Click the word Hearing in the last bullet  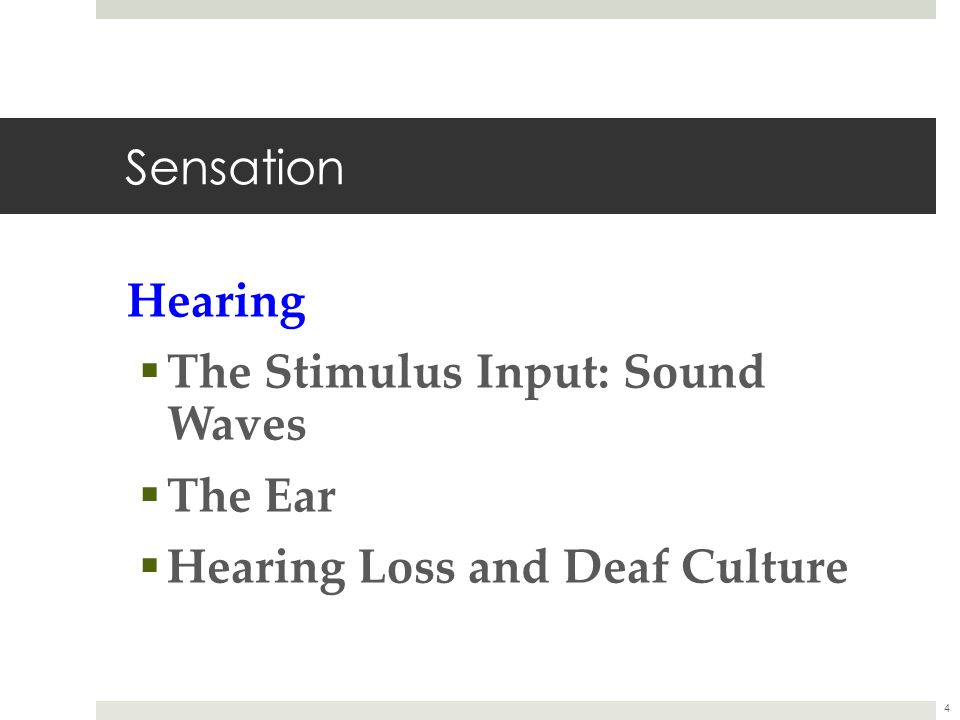pos(256,569)
